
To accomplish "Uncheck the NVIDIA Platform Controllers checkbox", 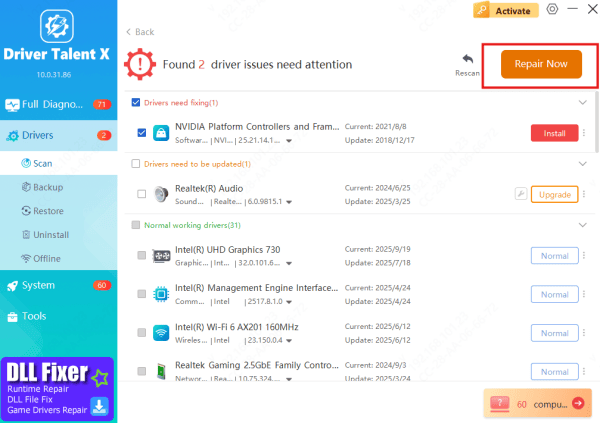I will point(141,132).
